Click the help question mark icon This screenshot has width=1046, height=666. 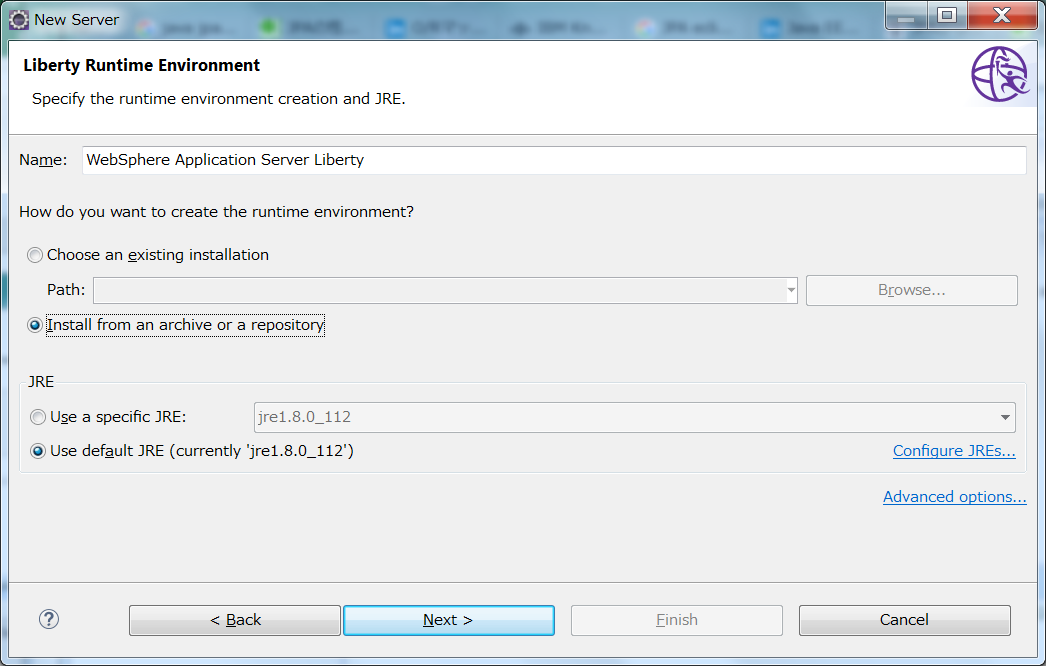[x=48, y=619]
